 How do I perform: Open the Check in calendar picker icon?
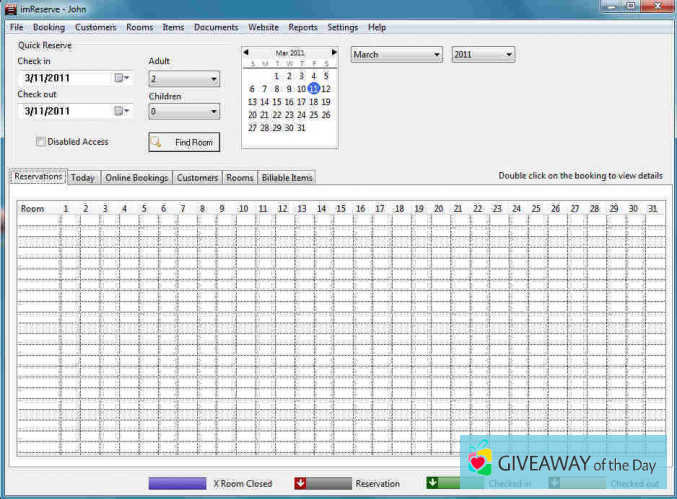pos(121,78)
